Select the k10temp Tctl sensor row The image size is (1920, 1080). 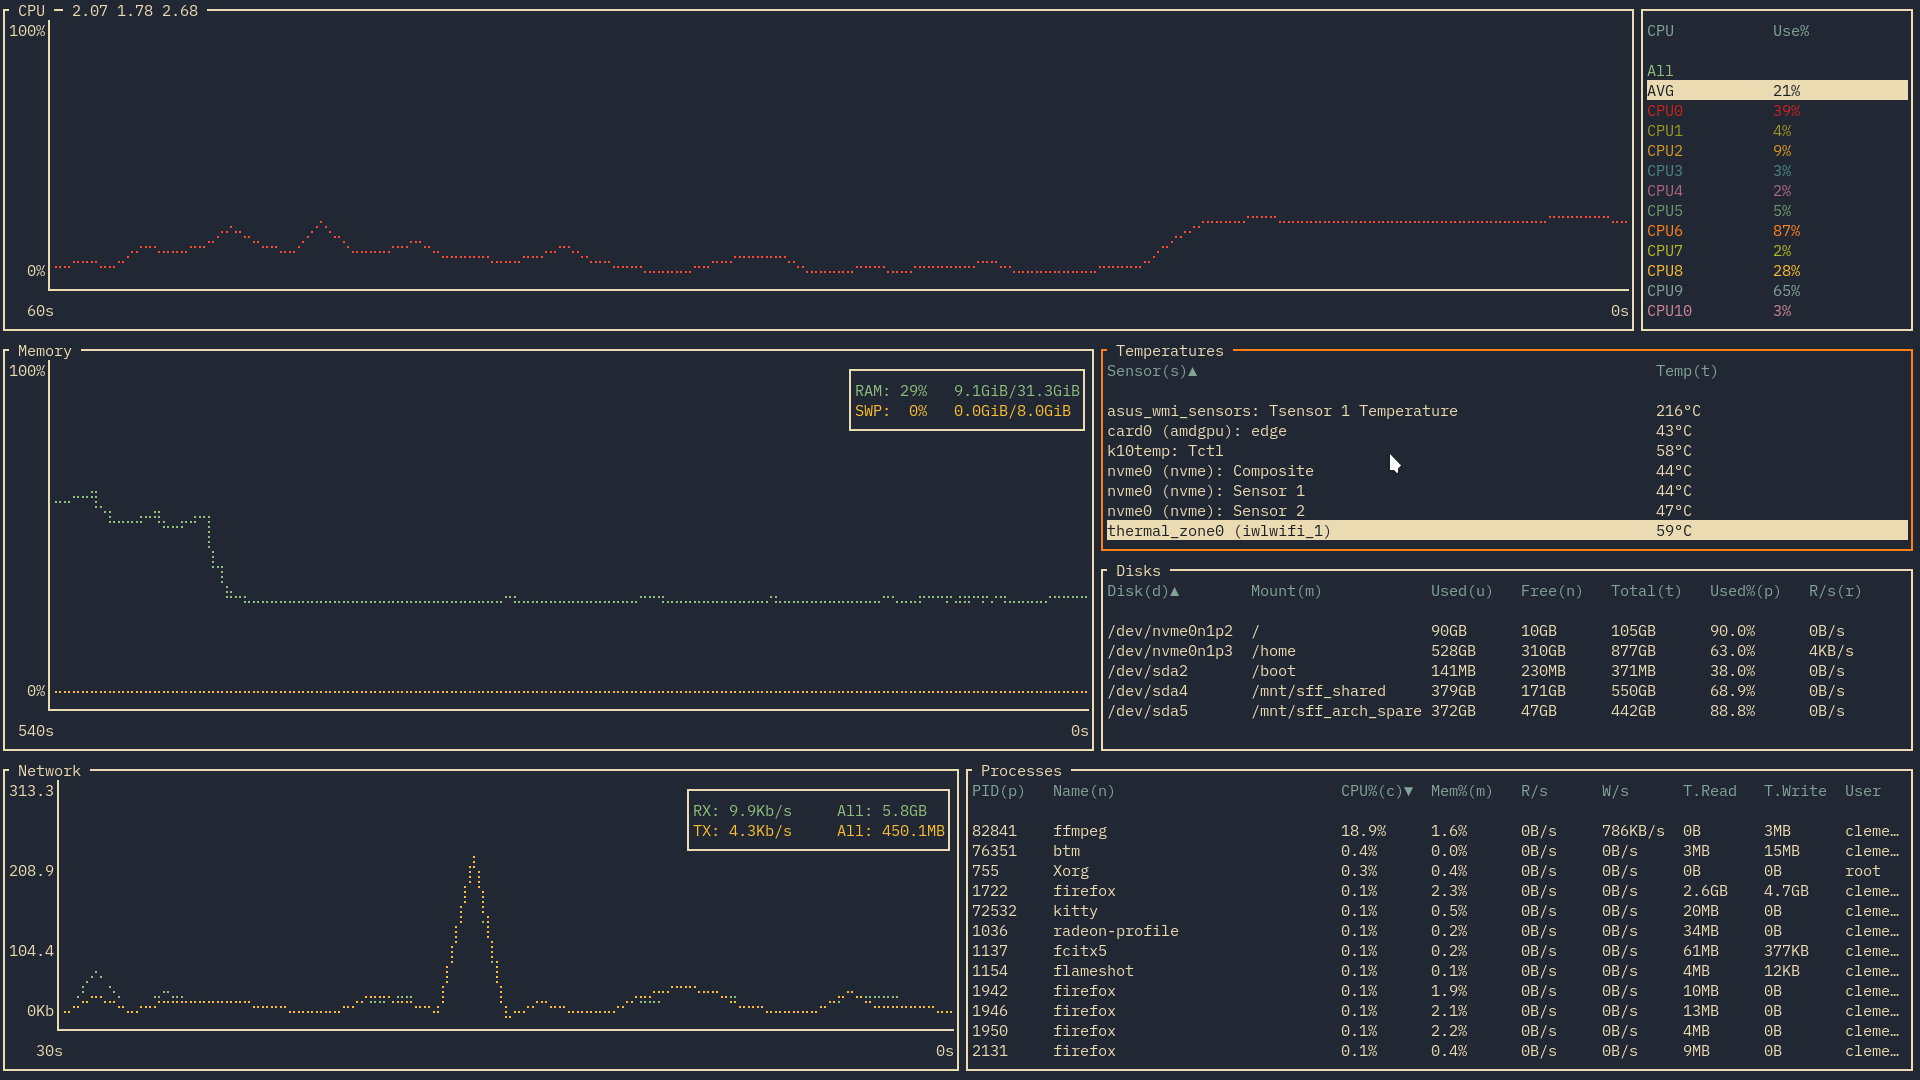[1507, 451]
